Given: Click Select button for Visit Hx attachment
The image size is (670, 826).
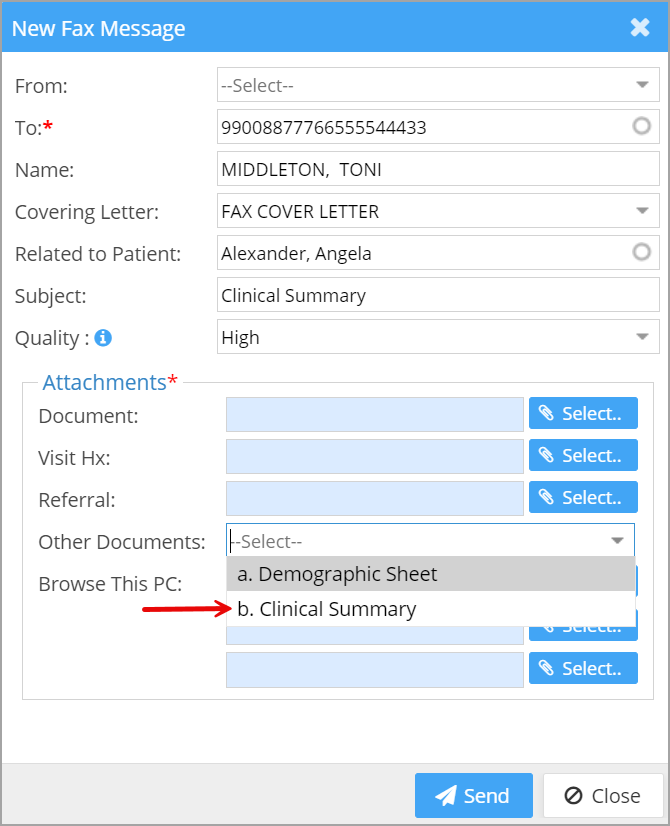Looking at the screenshot, I should tap(583, 456).
